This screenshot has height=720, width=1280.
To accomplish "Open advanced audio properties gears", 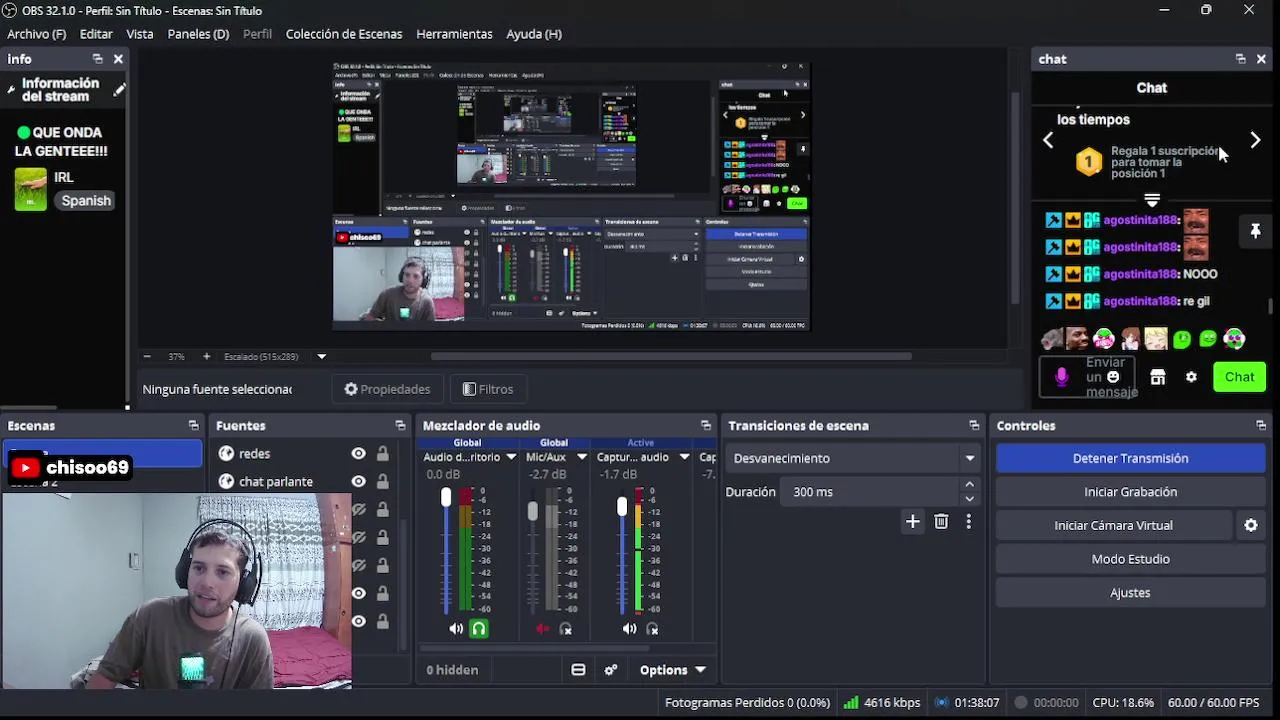I will (x=611, y=670).
